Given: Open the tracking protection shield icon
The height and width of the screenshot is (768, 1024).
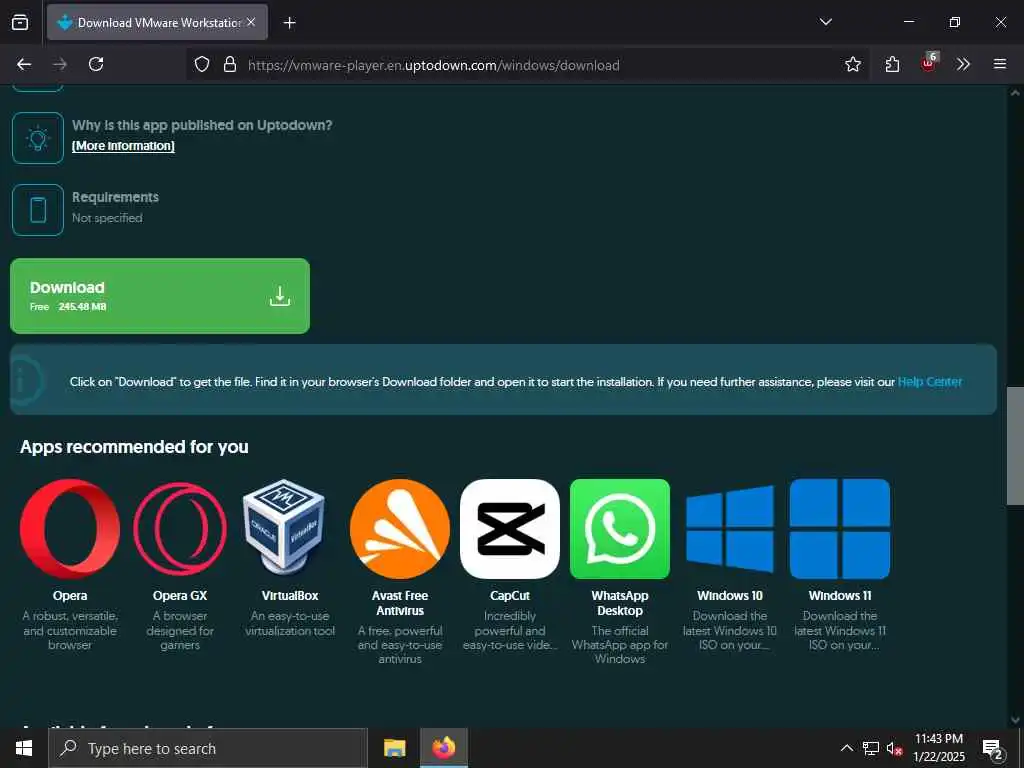Looking at the screenshot, I should 202,64.
